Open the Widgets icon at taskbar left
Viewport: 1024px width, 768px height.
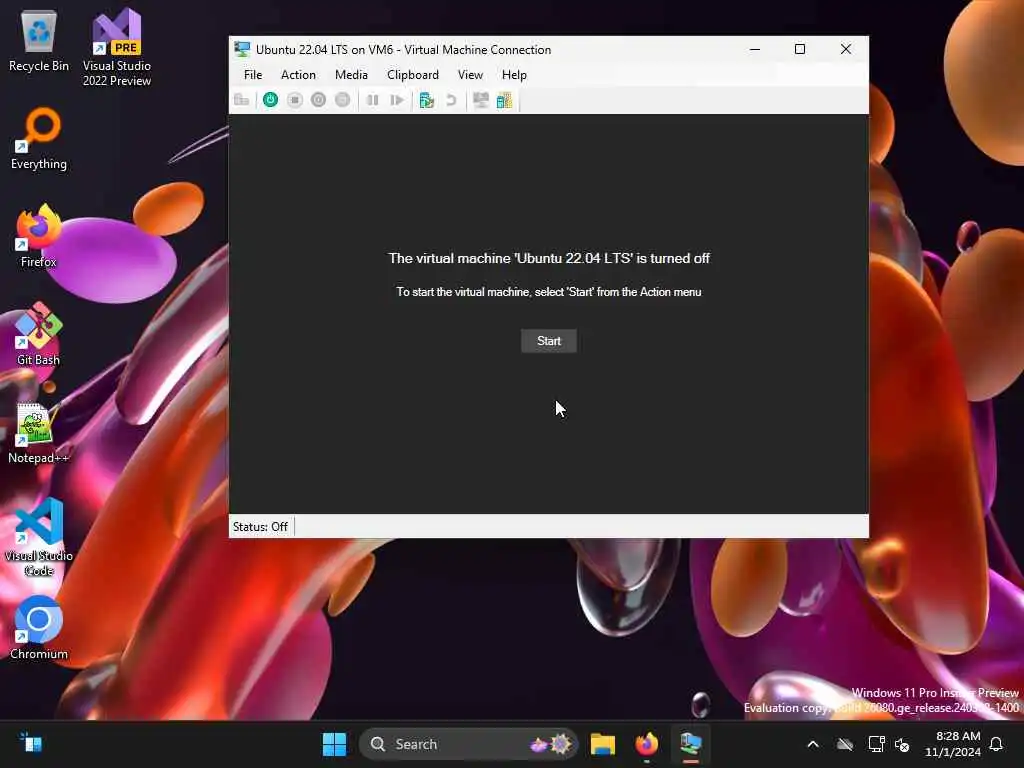point(31,744)
